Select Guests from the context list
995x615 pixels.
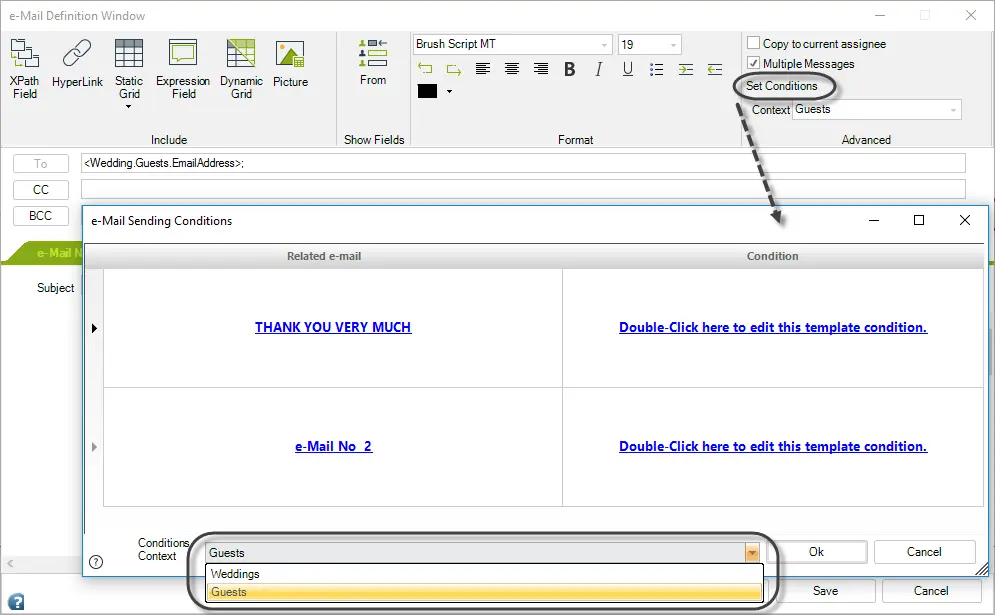tap(484, 592)
